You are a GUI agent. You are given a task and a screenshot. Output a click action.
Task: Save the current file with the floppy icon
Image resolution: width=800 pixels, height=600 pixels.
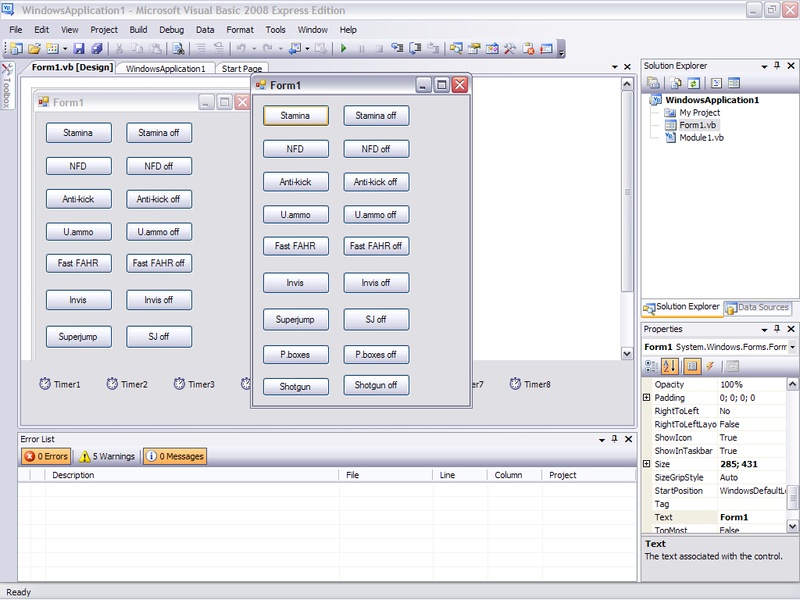pos(79,48)
